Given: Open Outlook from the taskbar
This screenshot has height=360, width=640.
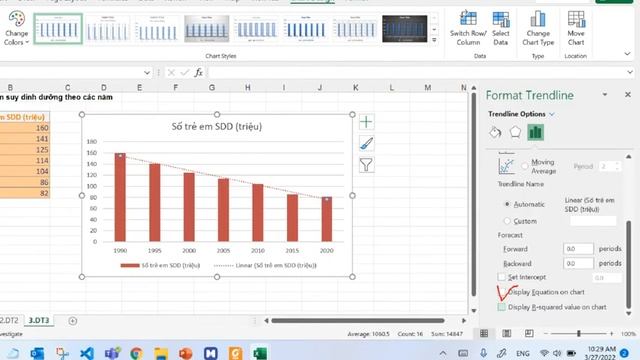Looking at the screenshot, I should (x=37, y=353).
